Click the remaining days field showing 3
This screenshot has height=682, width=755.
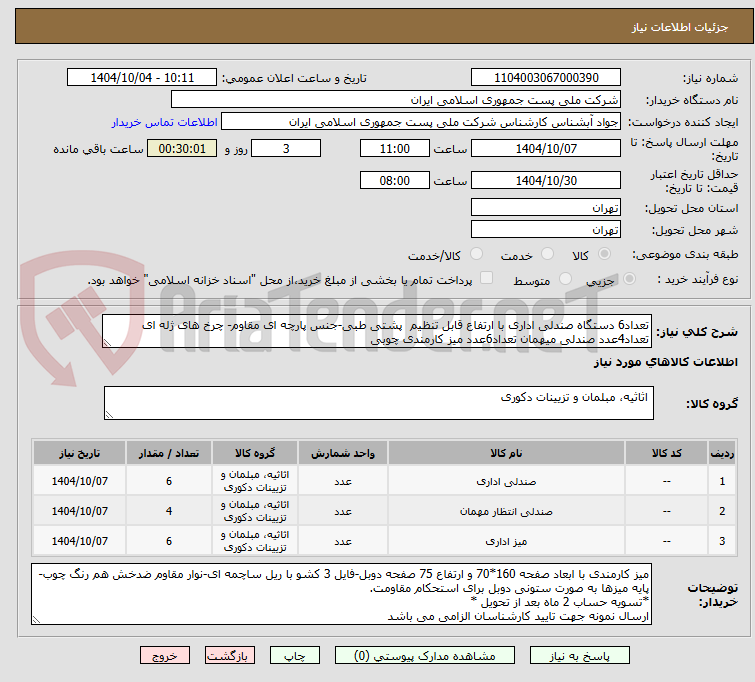coord(286,148)
